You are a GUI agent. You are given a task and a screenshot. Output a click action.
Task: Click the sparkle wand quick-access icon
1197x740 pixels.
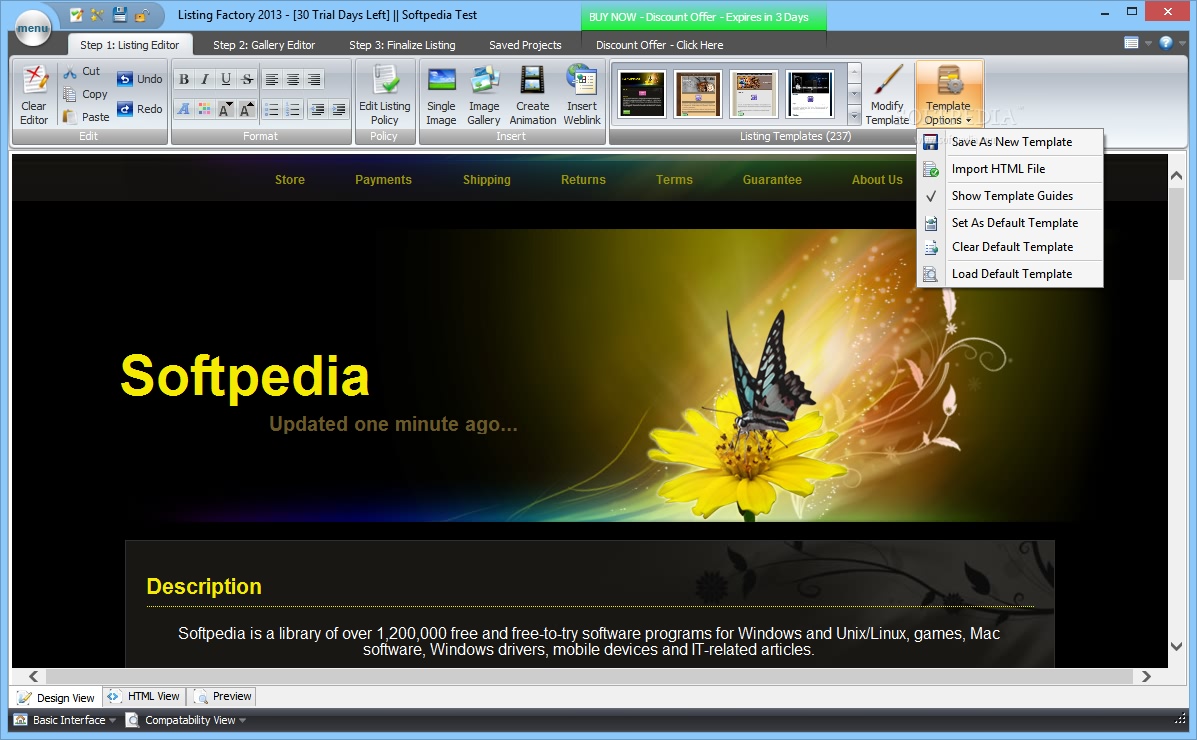[x=98, y=15]
